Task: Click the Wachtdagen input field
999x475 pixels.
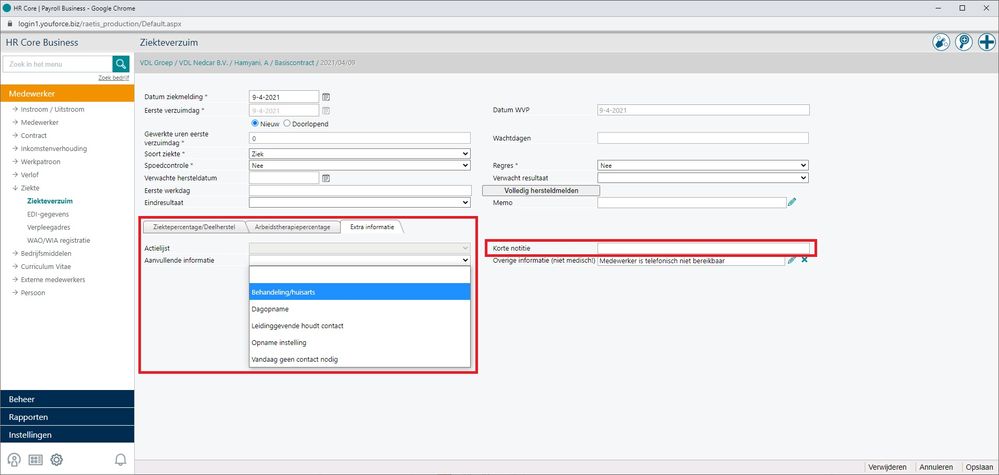Action: pyautogui.click(x=703, y=138)
